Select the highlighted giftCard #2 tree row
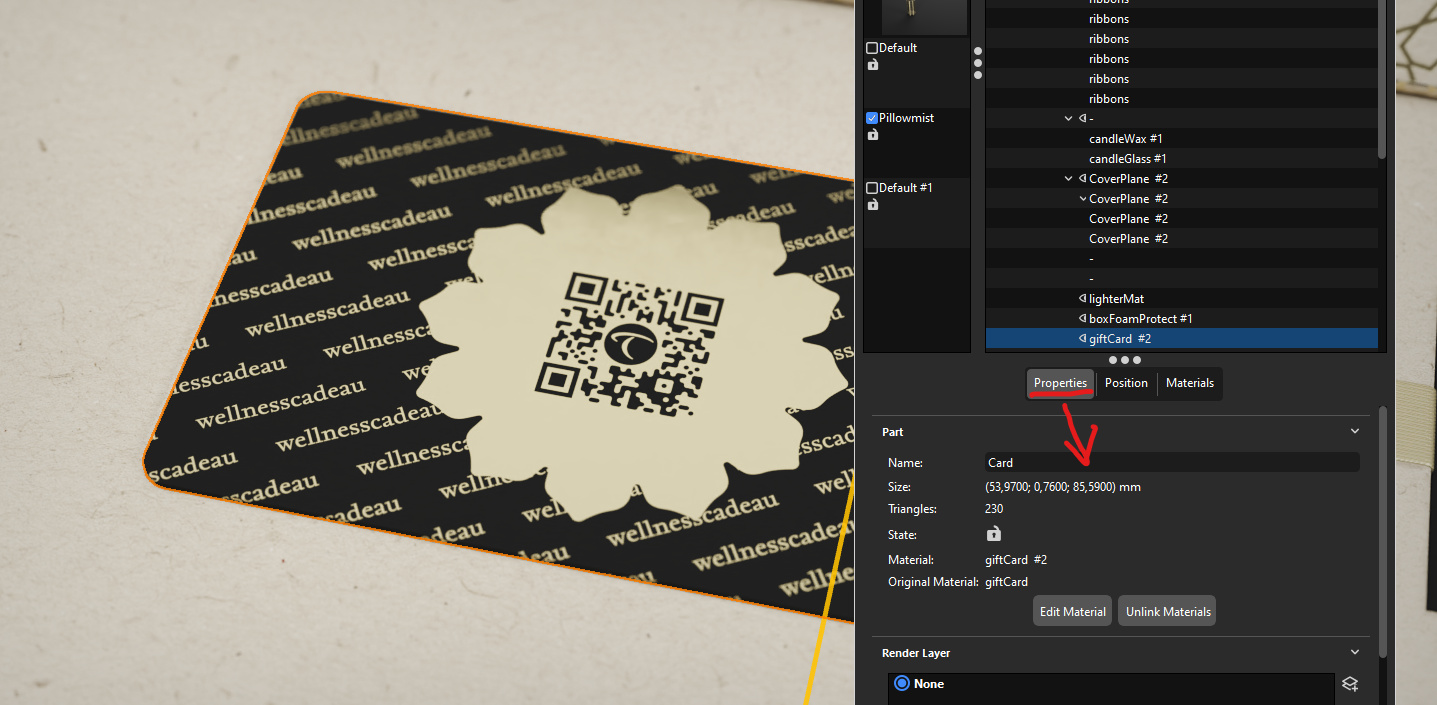This screenshot has width=1437, height=705. pos(1181,339)
